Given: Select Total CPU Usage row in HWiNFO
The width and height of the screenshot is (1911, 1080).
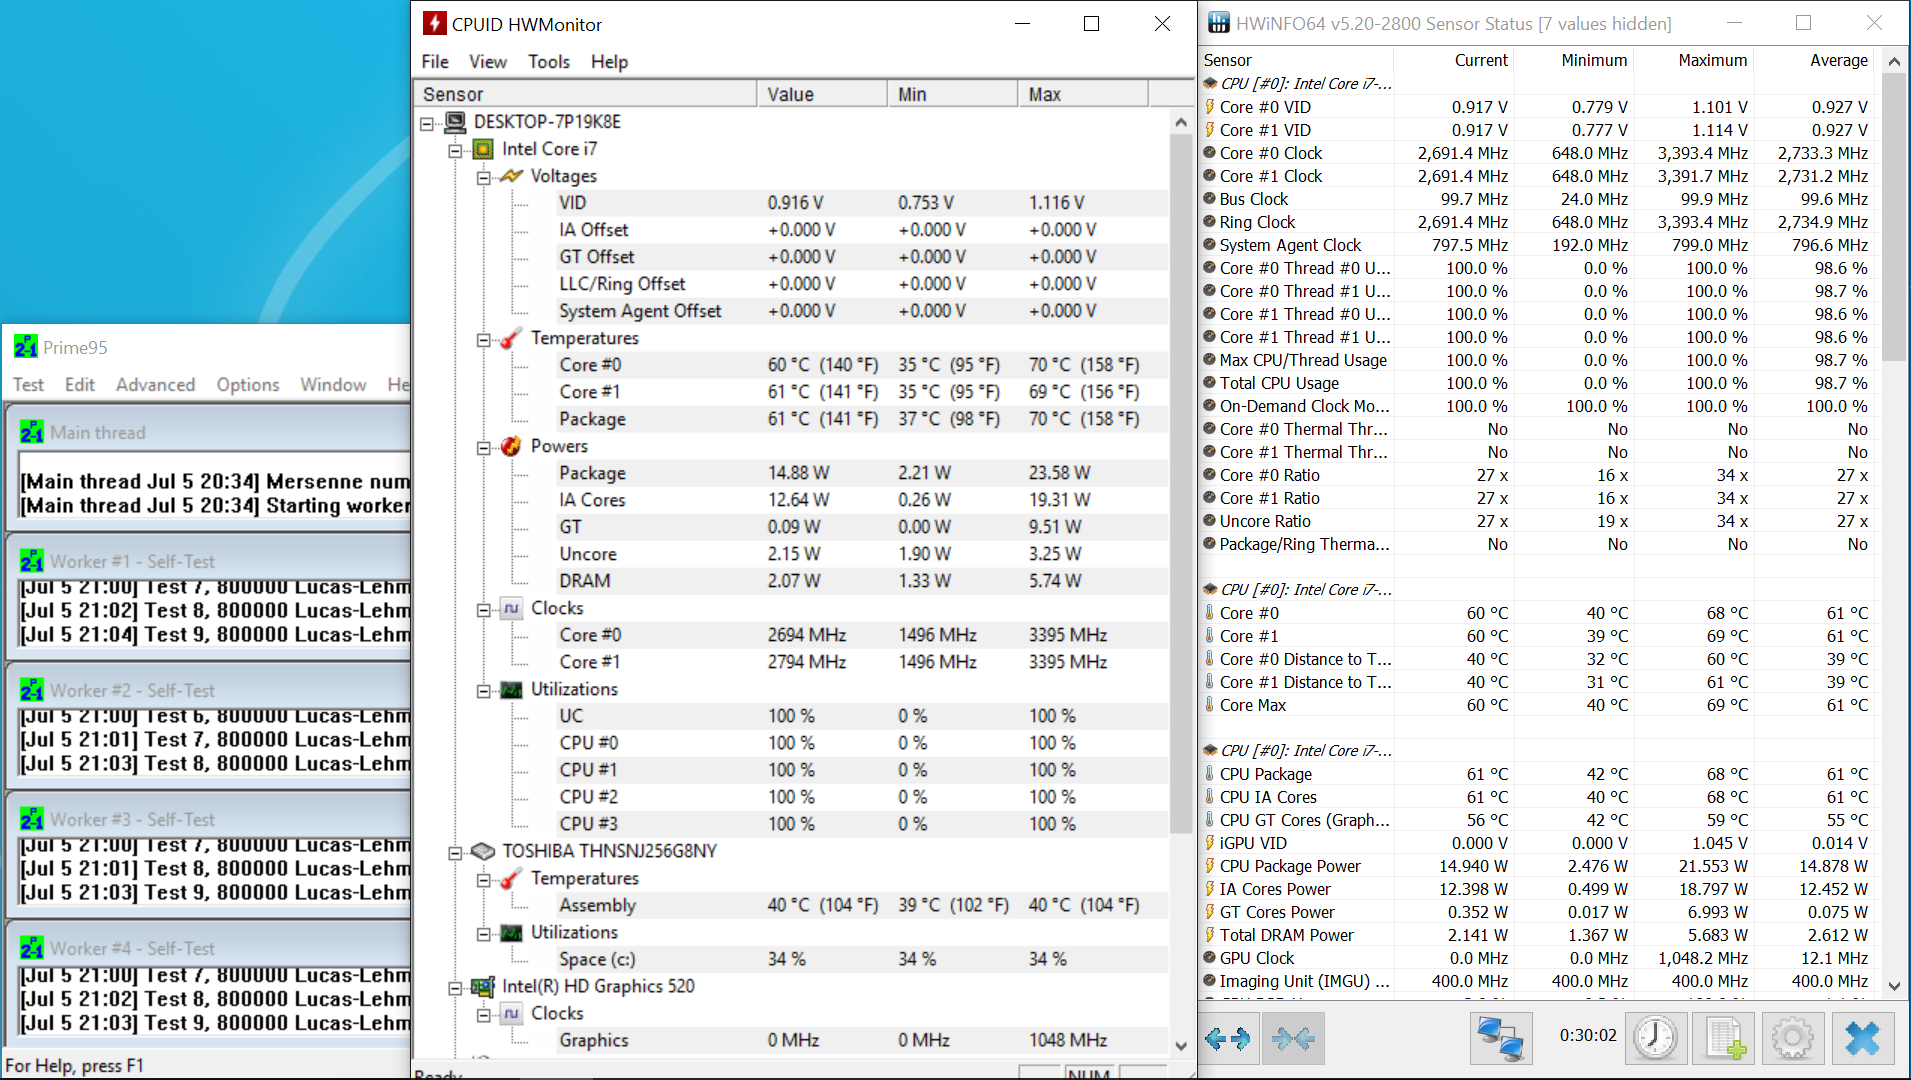Looking at the screenshot, I should tap(1537, 383).
